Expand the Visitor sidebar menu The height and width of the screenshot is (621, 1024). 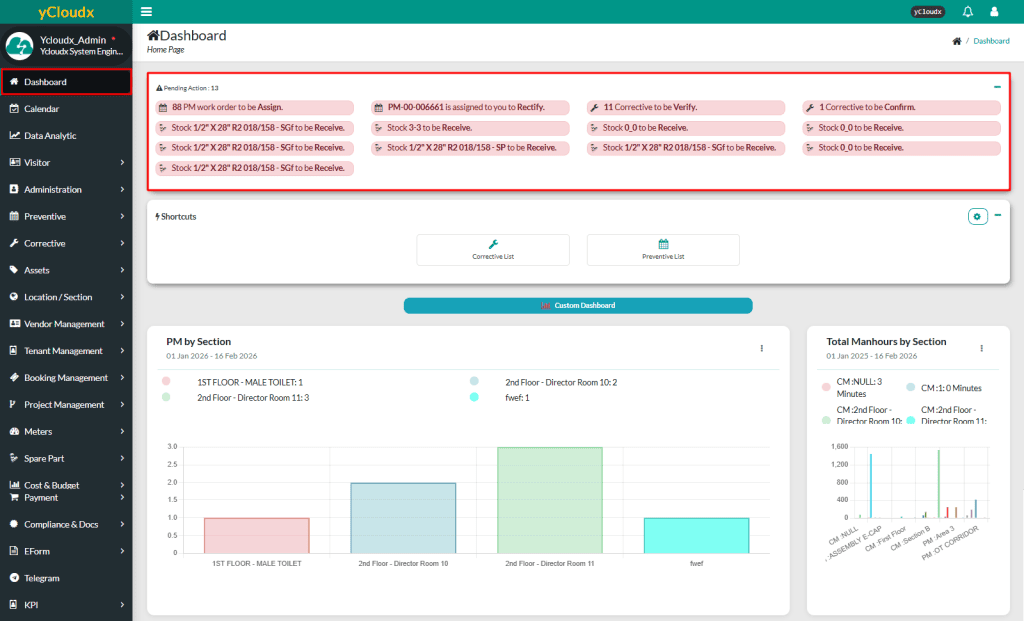(x=66, y=162)
